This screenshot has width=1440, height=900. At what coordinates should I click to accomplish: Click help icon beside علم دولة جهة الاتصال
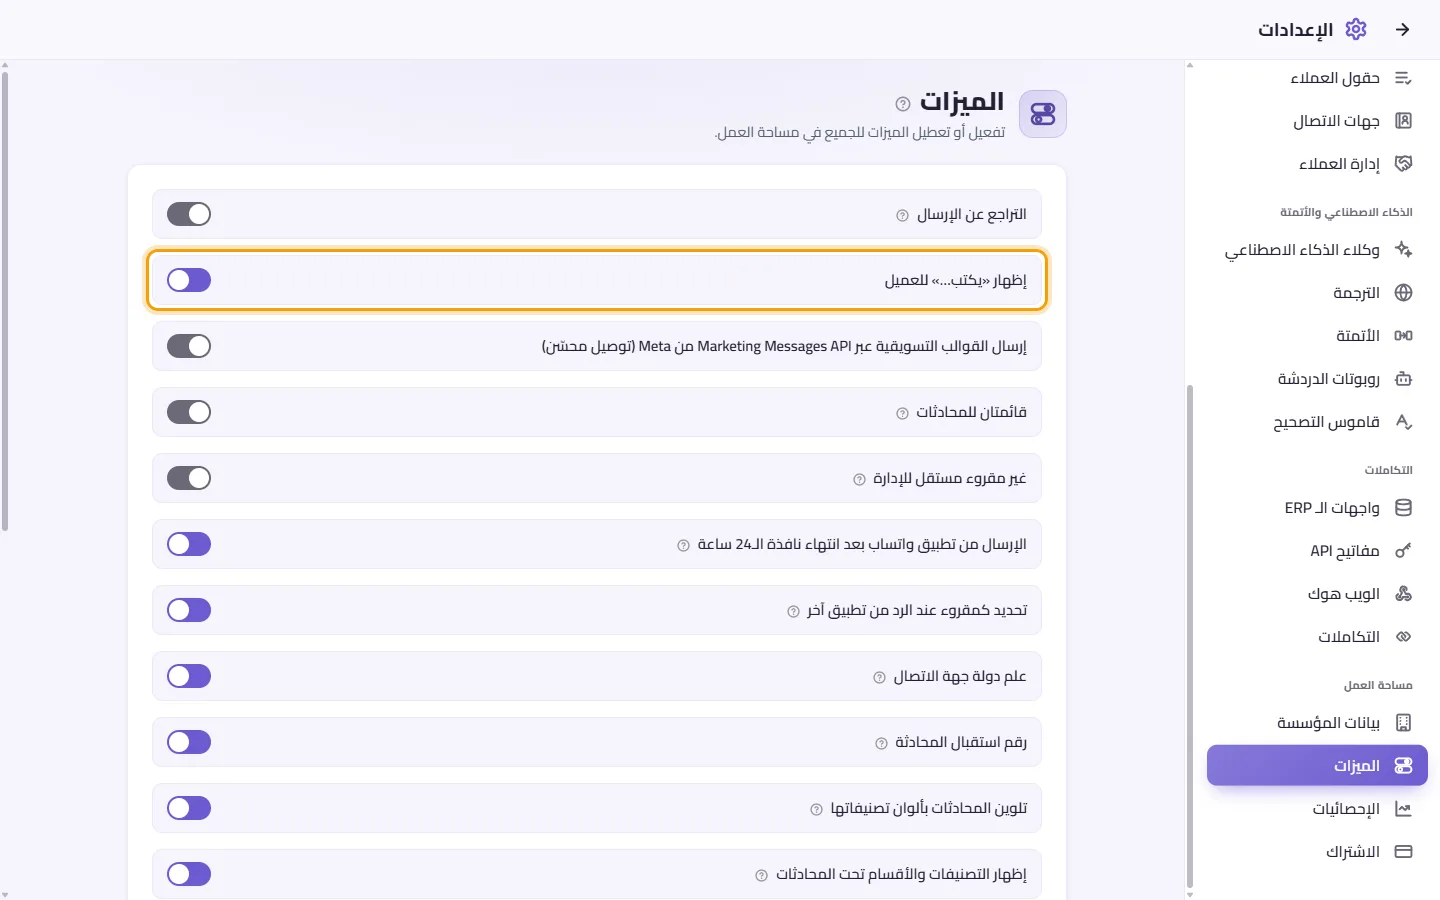pyautogui.click(x=879, y=677)
